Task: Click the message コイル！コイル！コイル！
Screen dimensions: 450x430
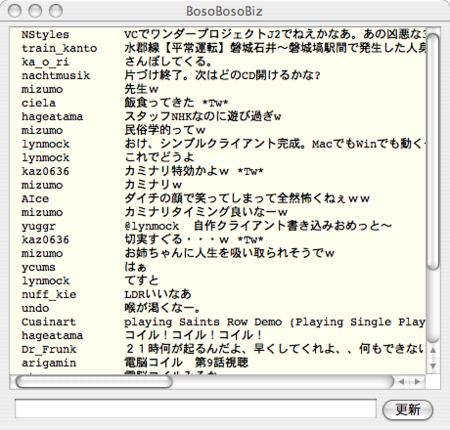Action: point(194,335)
